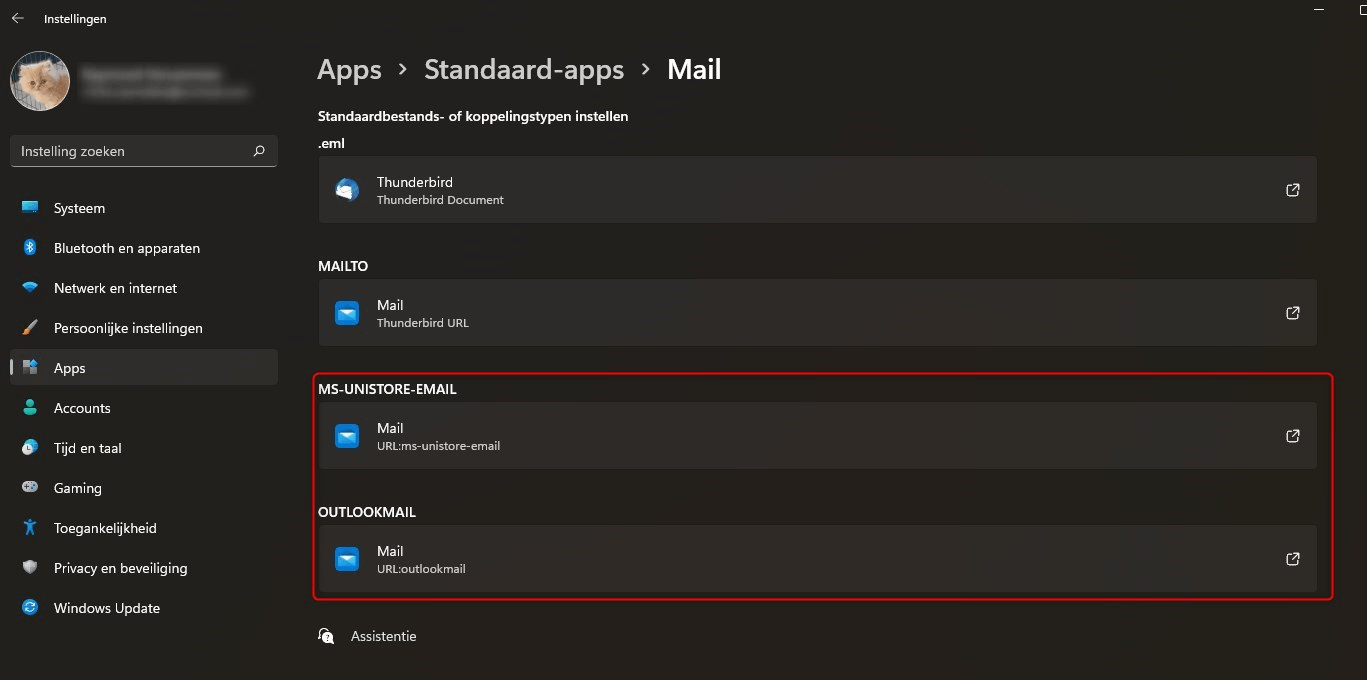The image size is (1367, 680).
Task: Open the Assistentie help link
Action: click(383, 636)
